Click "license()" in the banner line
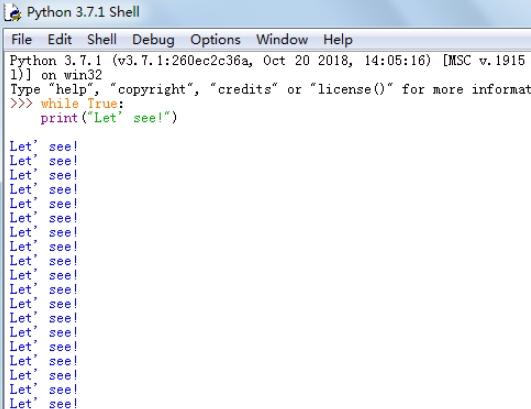This screenshot has height=409, width=531. [x=351, y=89]
